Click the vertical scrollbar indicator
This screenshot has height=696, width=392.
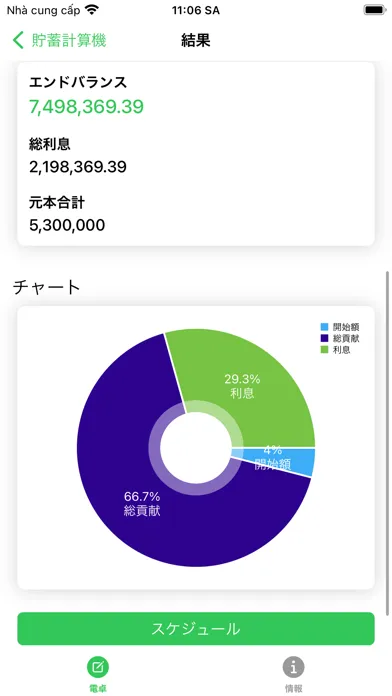click(388, 443)
